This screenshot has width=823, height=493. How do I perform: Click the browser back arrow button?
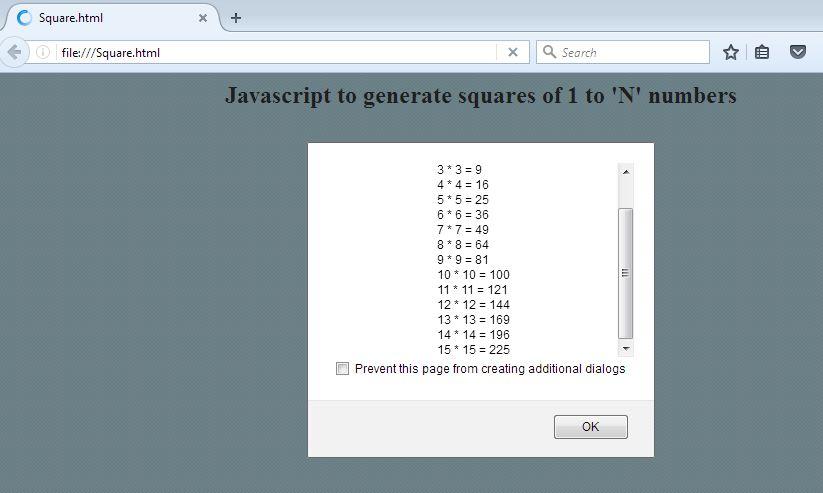[x=14, y=52]
